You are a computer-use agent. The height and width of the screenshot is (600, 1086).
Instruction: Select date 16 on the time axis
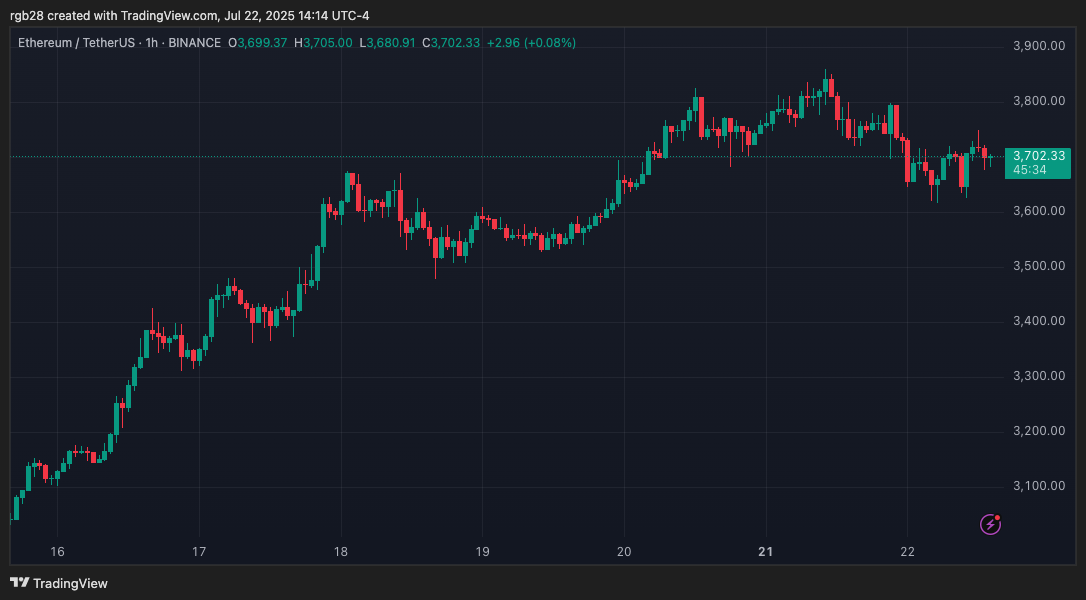(57, 552)
